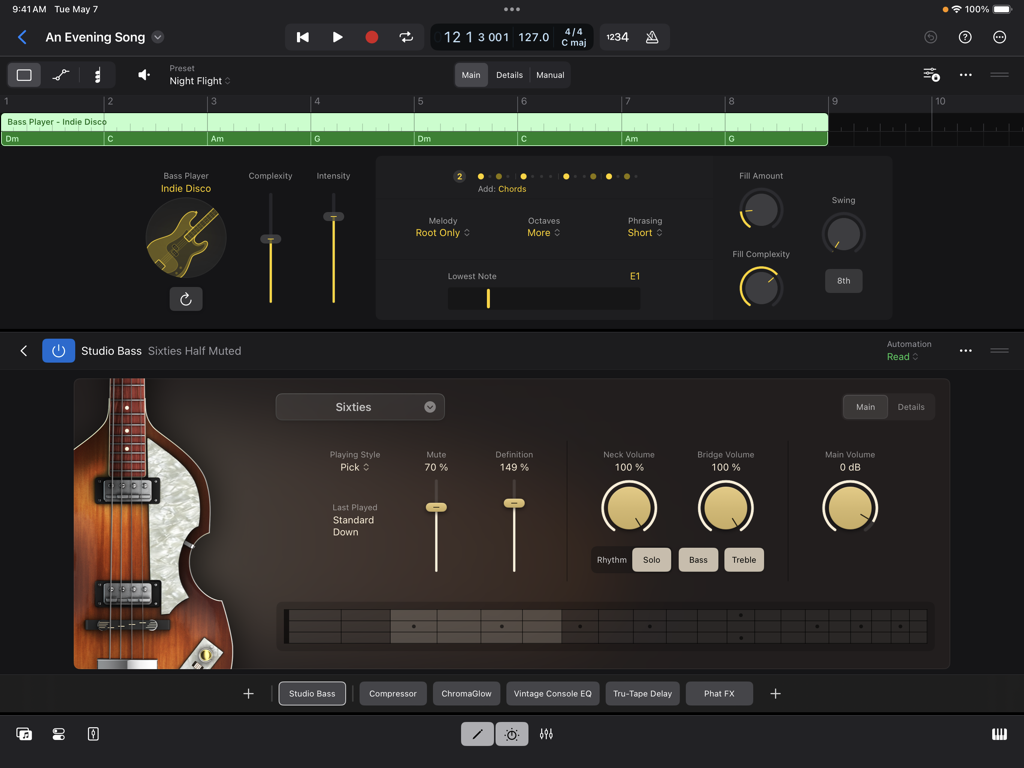Tap the regenerate performance icon below the bass guitar
Screen dimensions: 1024x768
tap(186, 298)
